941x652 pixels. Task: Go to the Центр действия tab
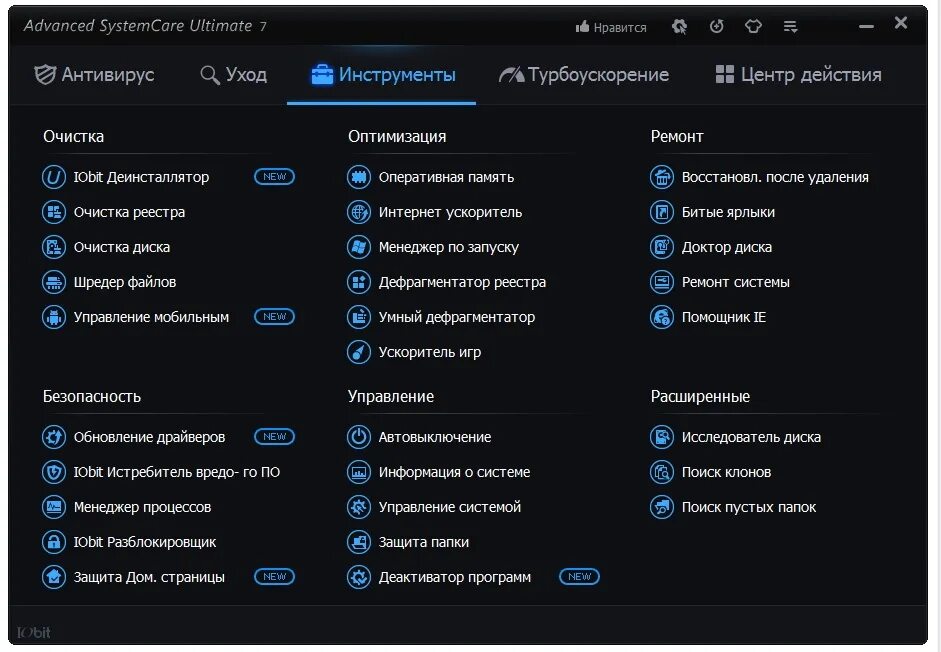coord(798,75)
